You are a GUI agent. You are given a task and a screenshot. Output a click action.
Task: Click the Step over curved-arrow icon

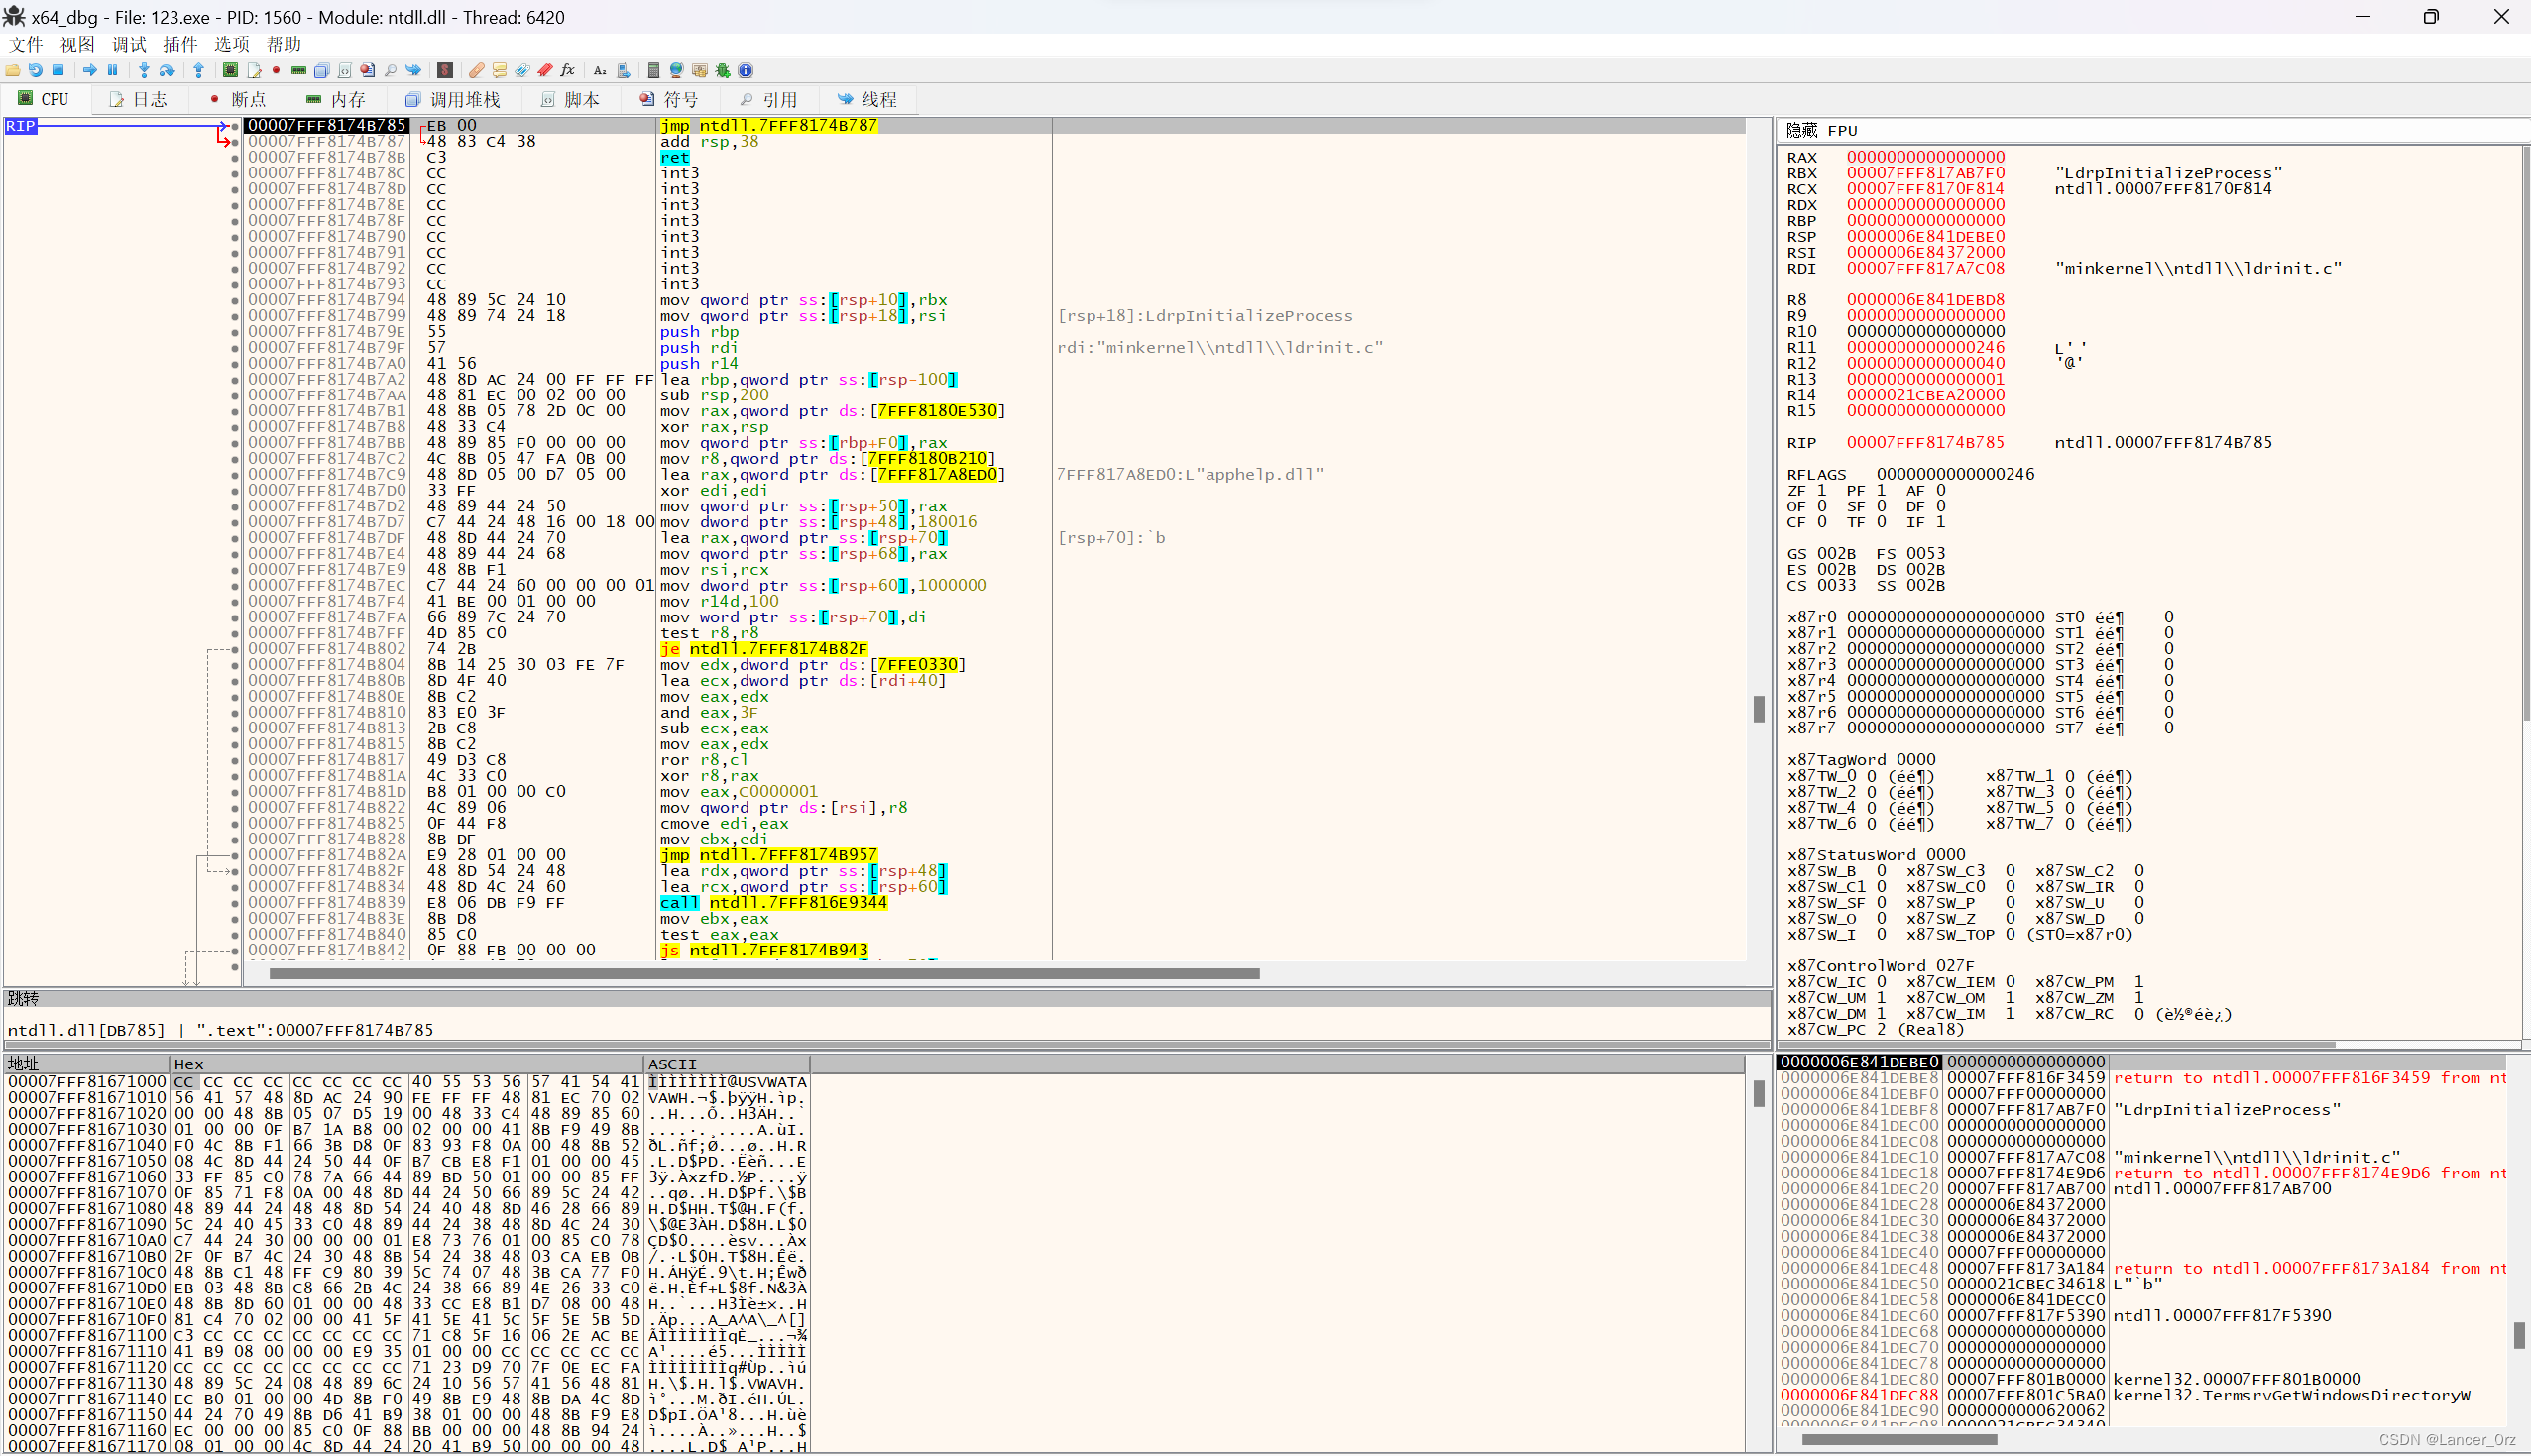167,71
